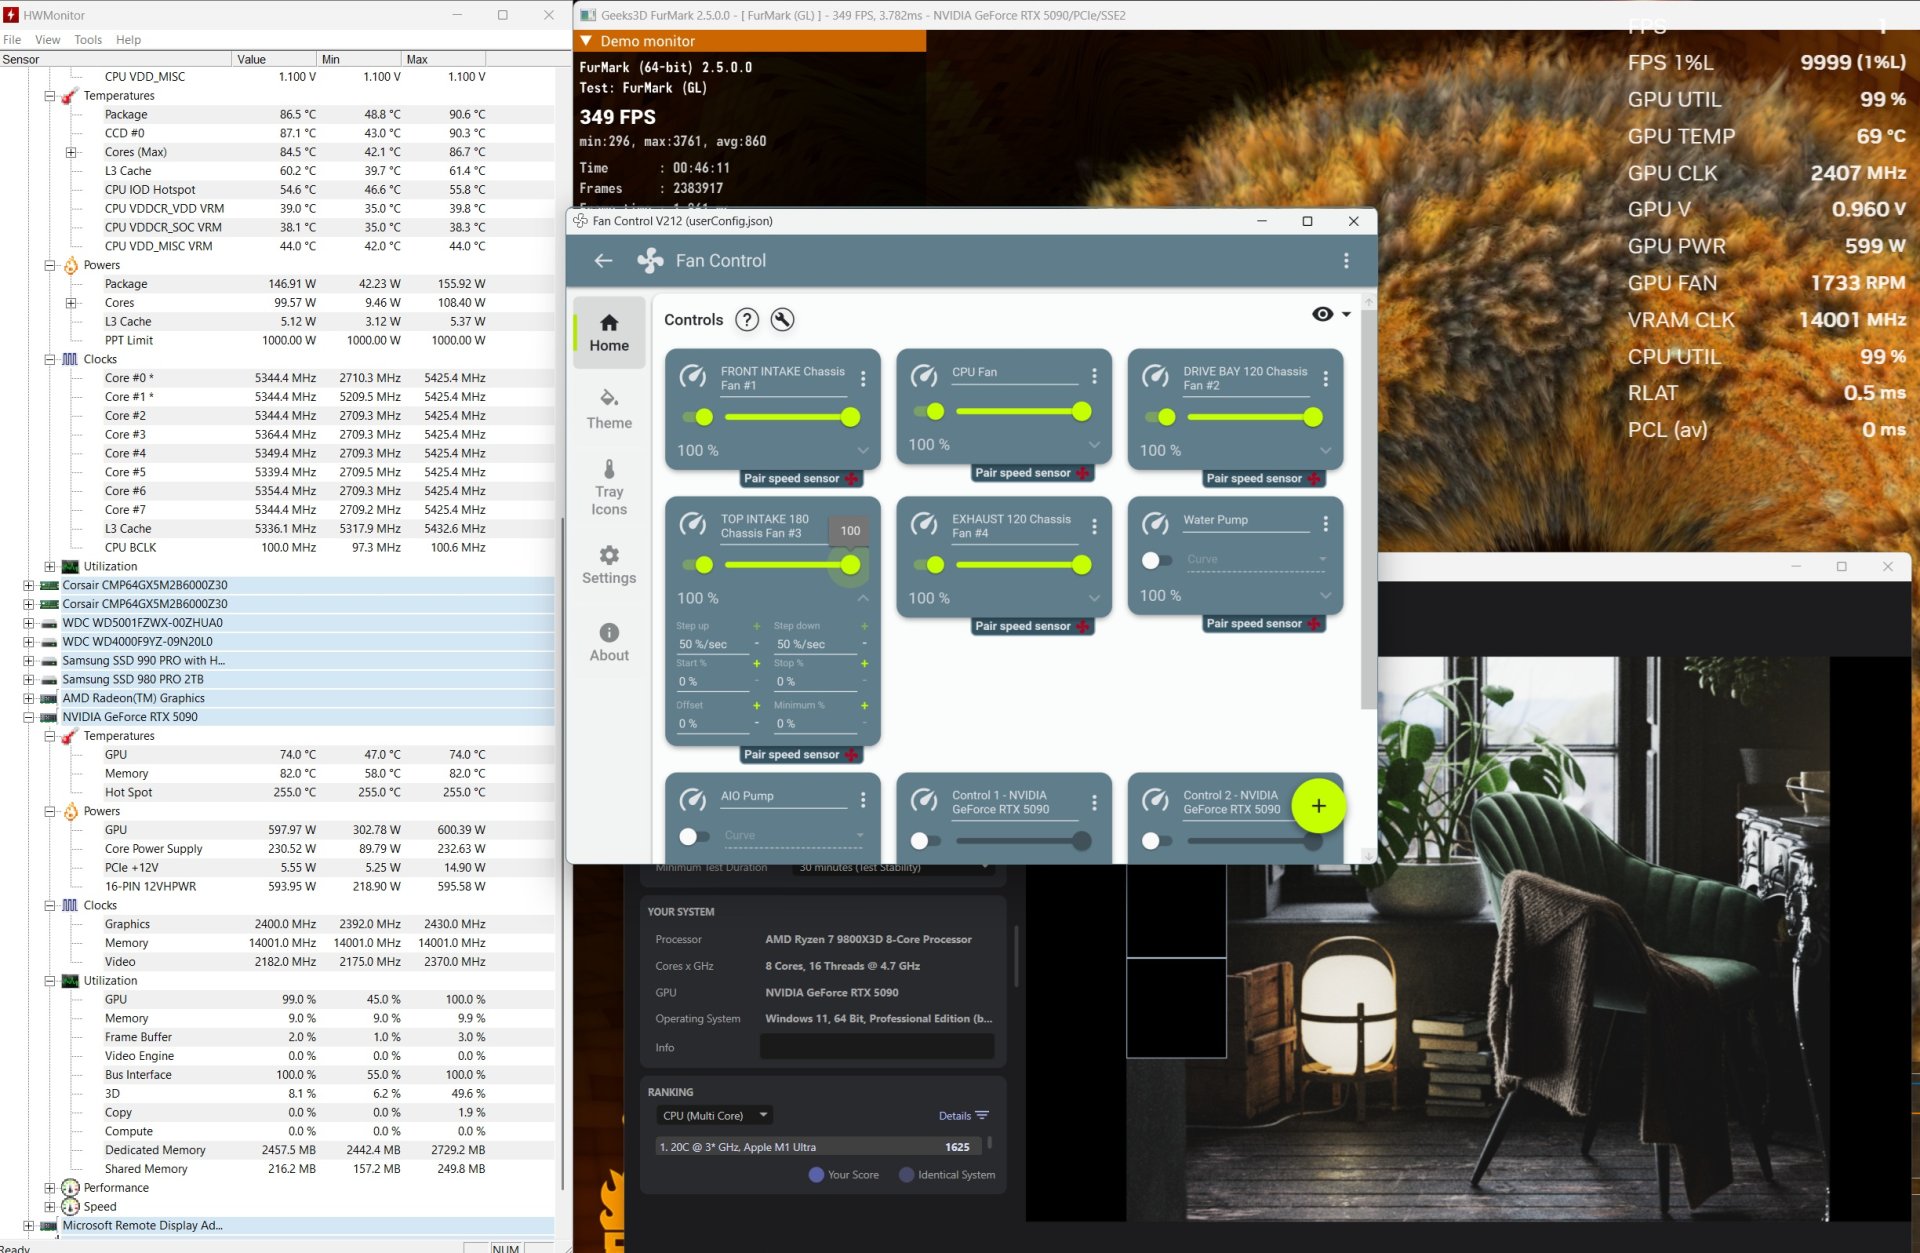Click the Info text field under Your System
Viewport: 1920px width, 1253px height.
pyautogui.click(x=877, y=1047)
